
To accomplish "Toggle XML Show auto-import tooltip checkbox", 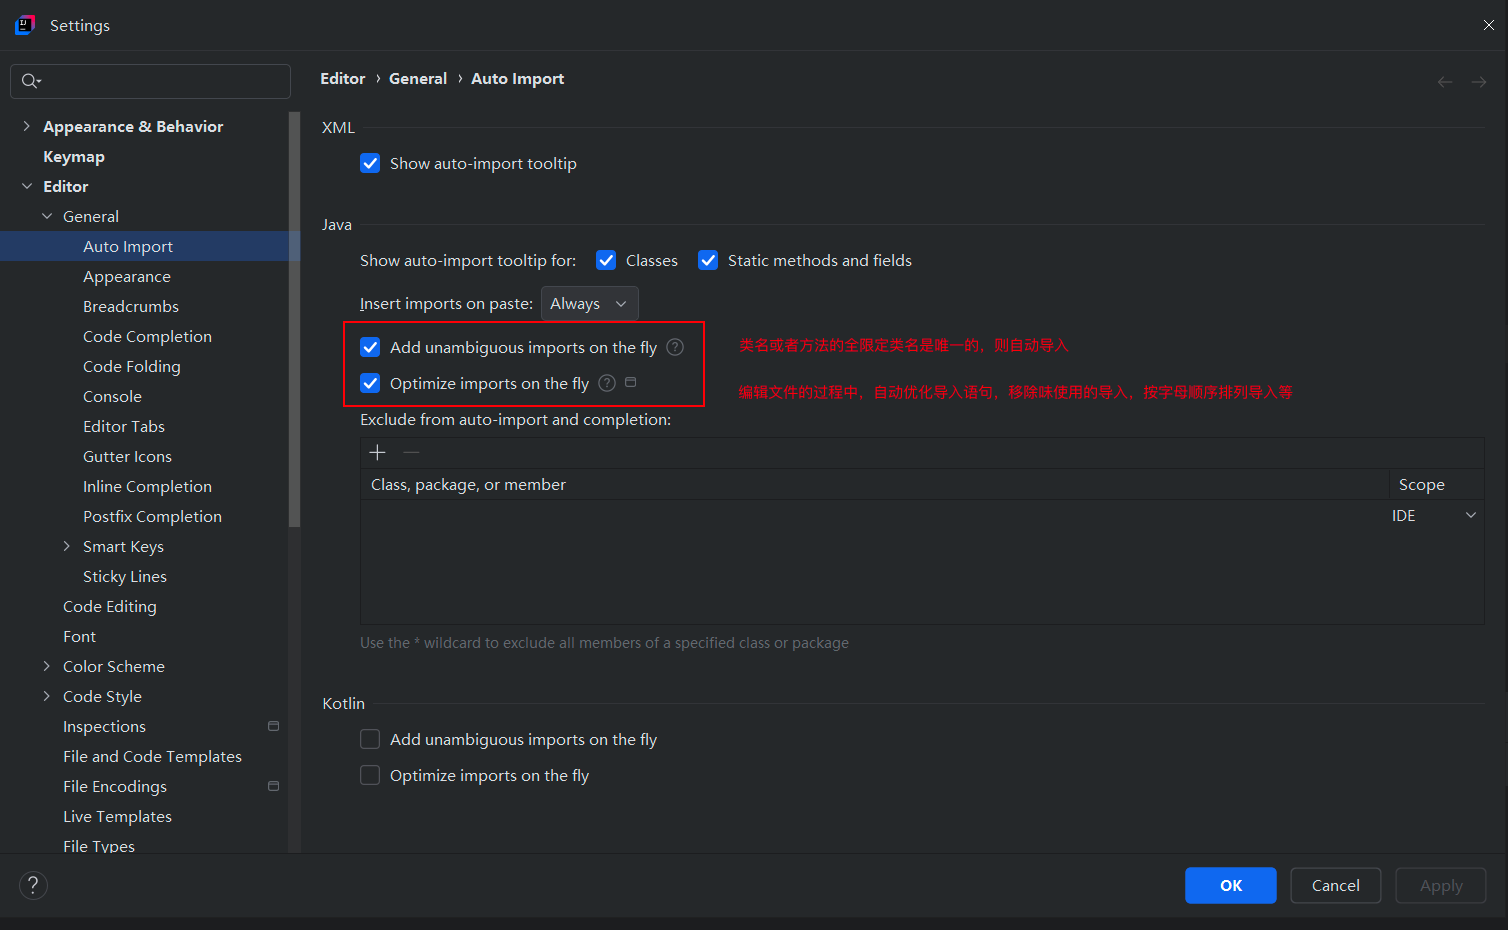I will [x=370, y=163].
